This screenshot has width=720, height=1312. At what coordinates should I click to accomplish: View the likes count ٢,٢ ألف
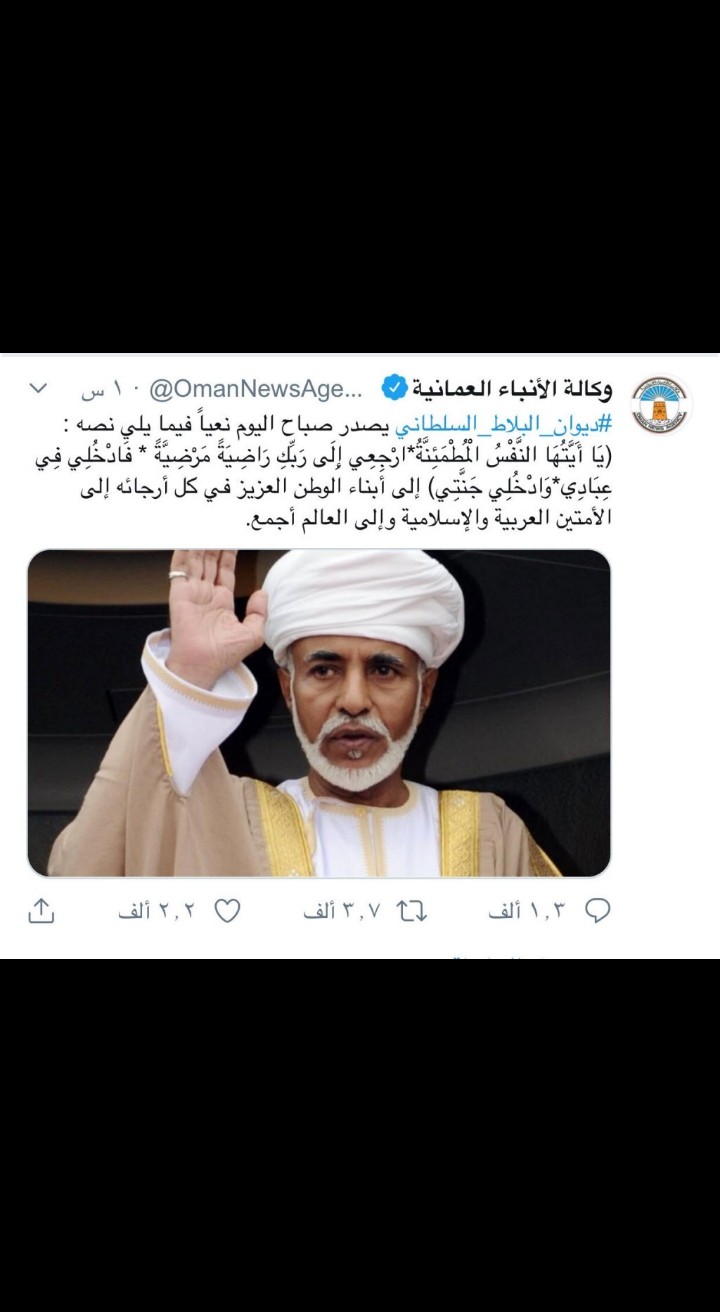pos(158,912)
